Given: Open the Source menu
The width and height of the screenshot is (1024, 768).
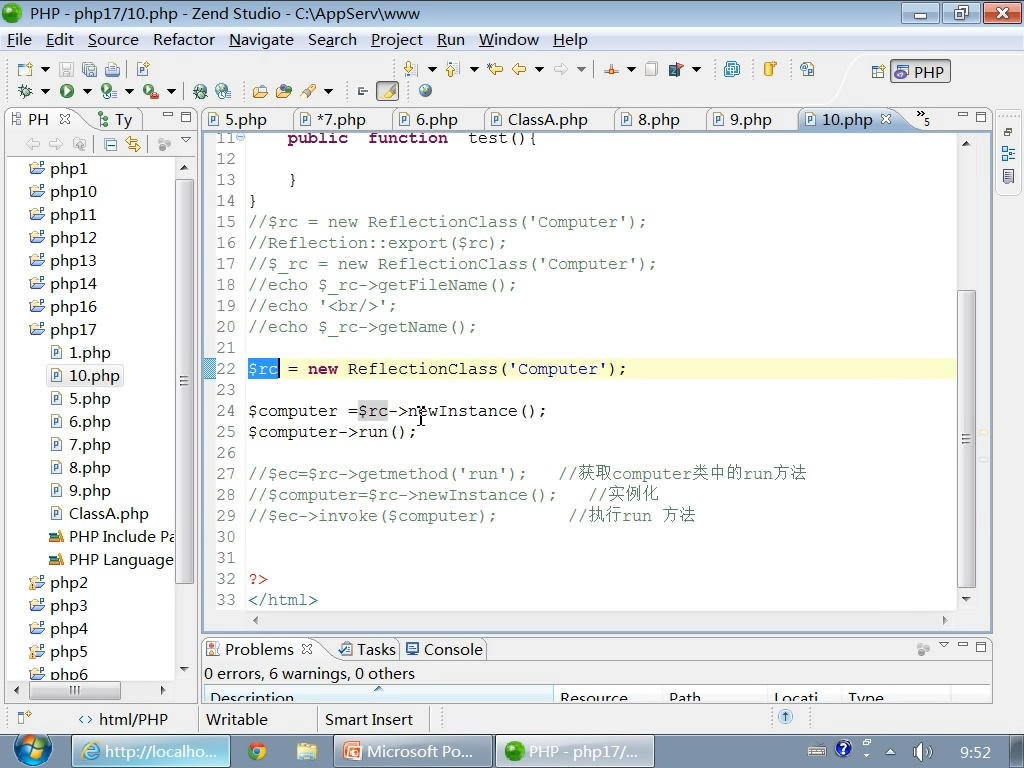Looking at the screenshot, I should 113,40.
